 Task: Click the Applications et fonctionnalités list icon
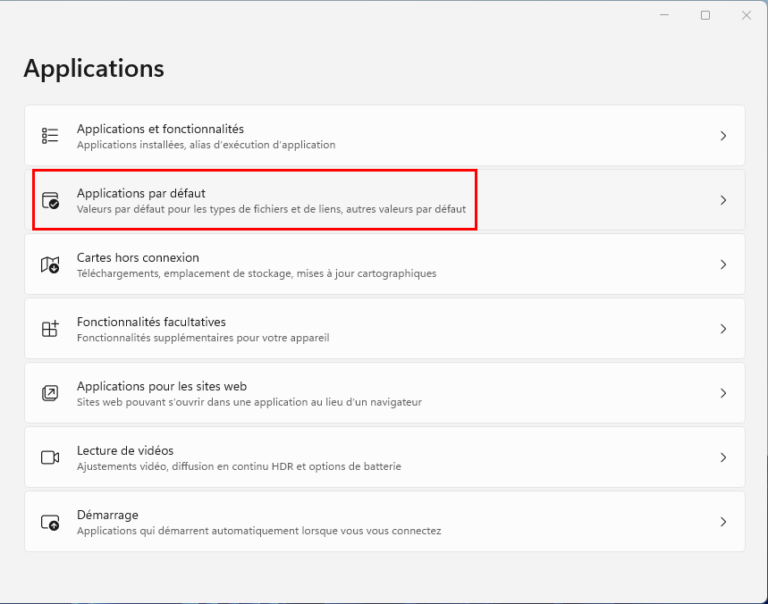[50, 136]
